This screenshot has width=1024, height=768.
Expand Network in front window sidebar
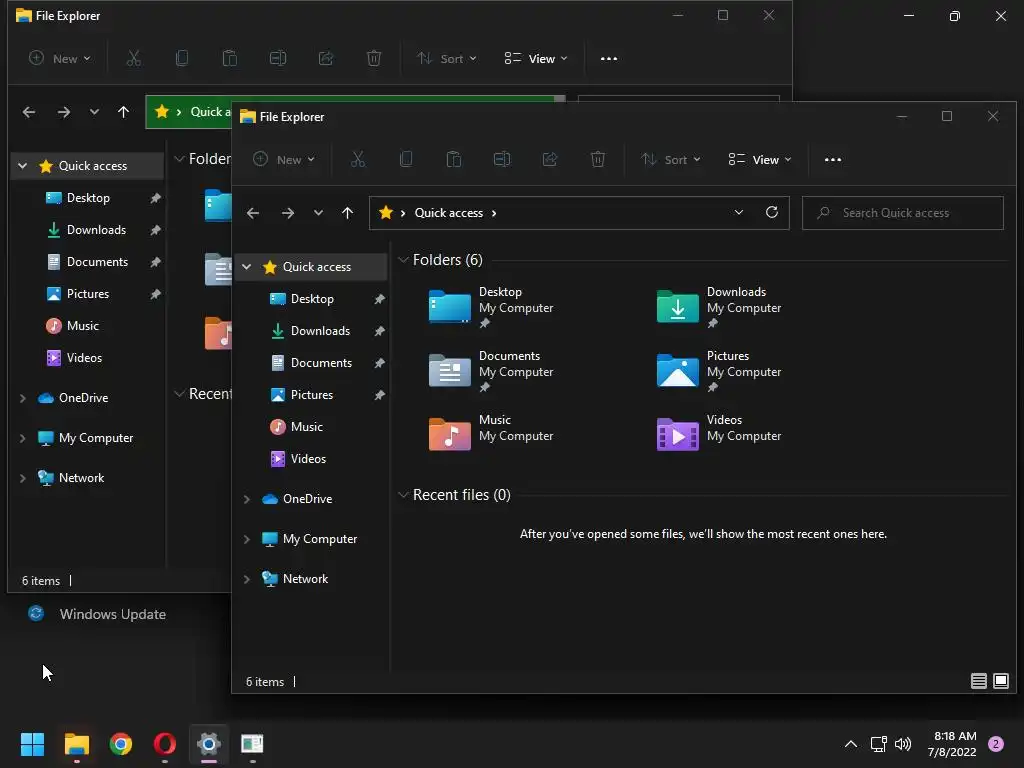click(247, 579)
